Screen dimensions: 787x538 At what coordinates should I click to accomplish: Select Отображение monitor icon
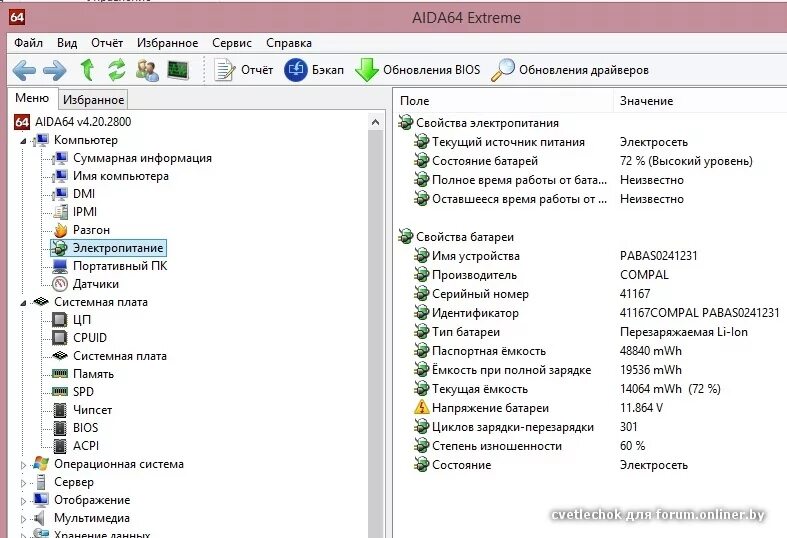point(40,500)
